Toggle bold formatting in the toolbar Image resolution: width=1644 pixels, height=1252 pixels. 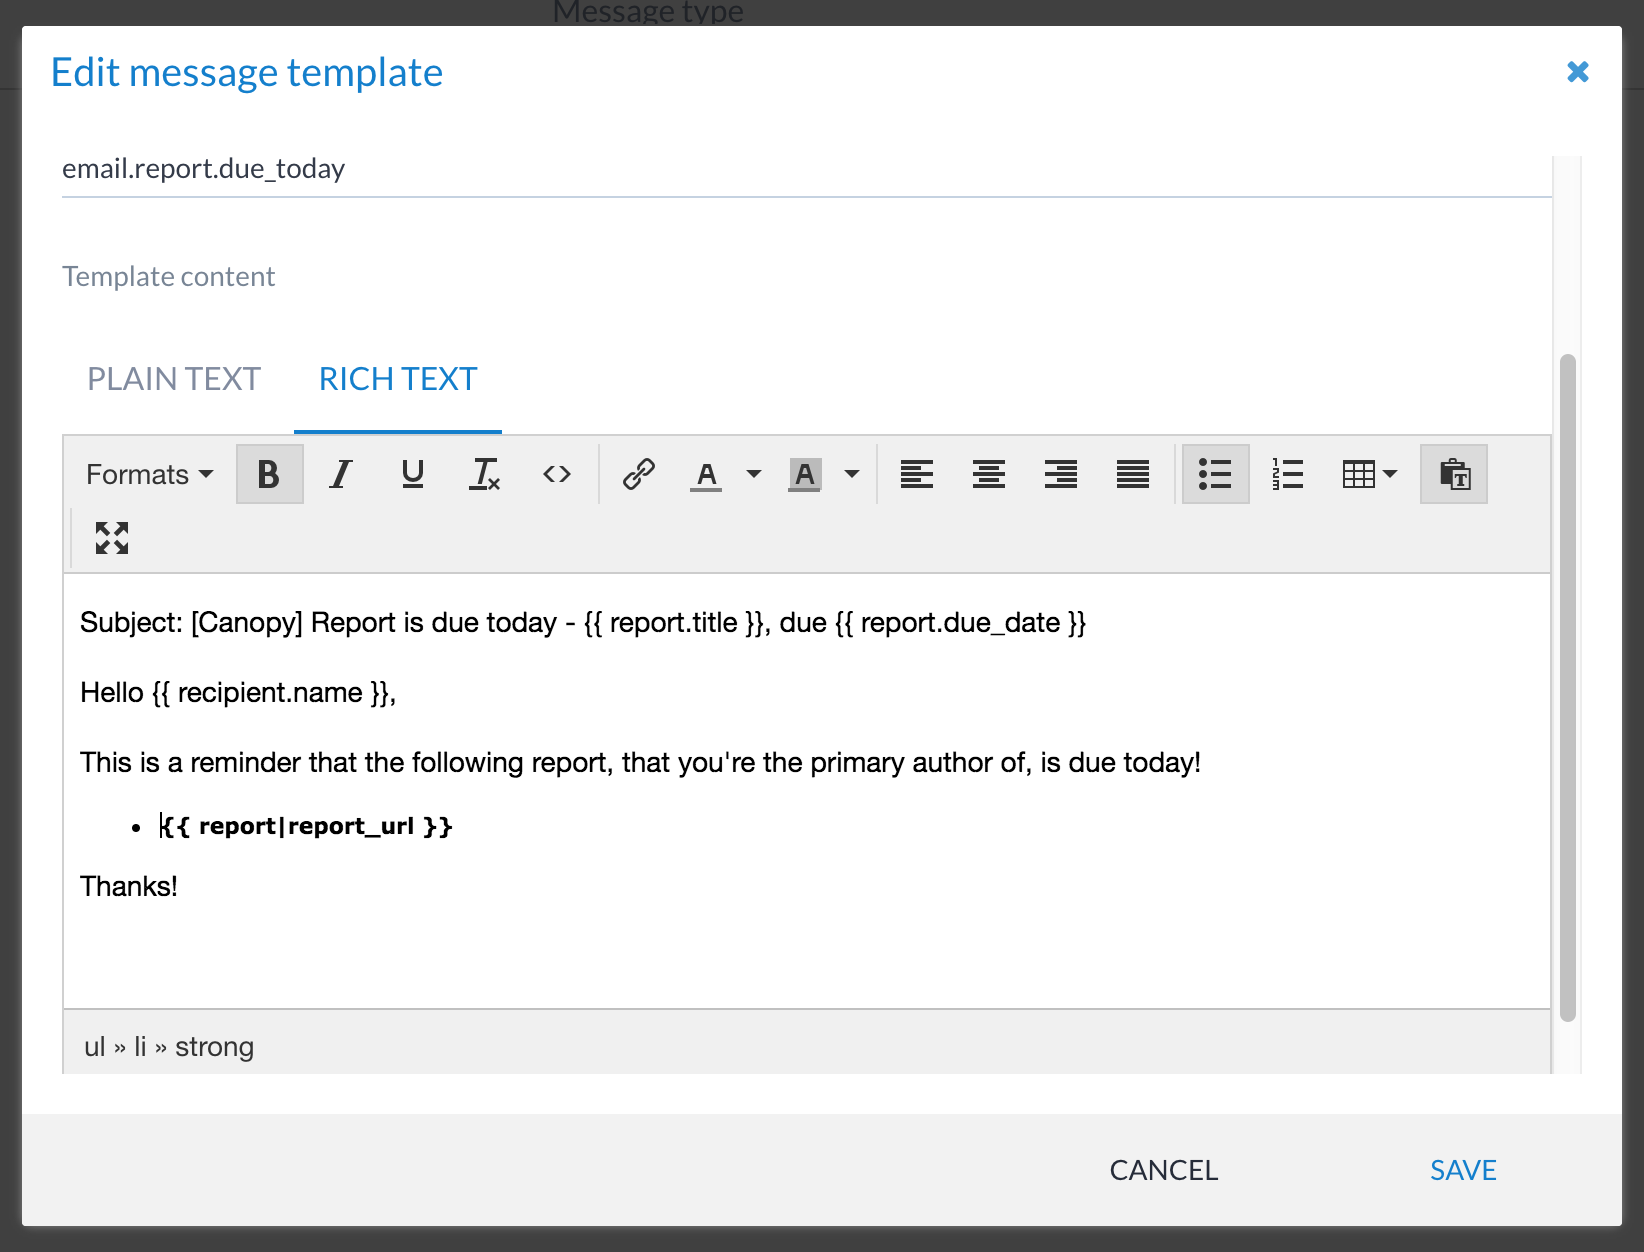[269, 474]
